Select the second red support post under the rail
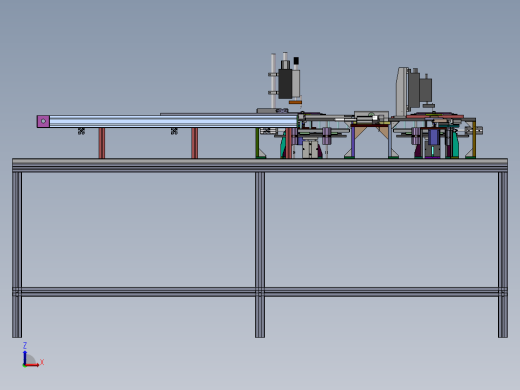 (x=195, y=143)
